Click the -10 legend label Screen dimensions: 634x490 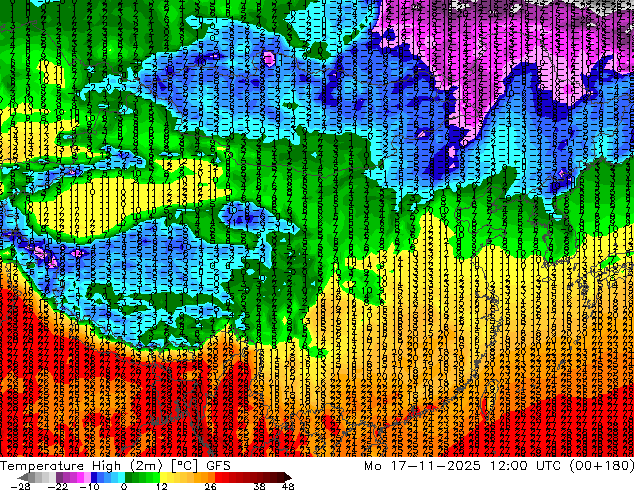pos(89,486)
